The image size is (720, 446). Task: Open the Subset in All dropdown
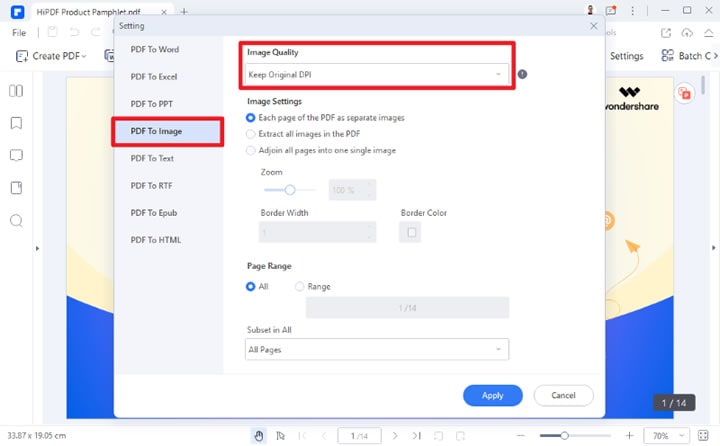(x=377, y=350)
